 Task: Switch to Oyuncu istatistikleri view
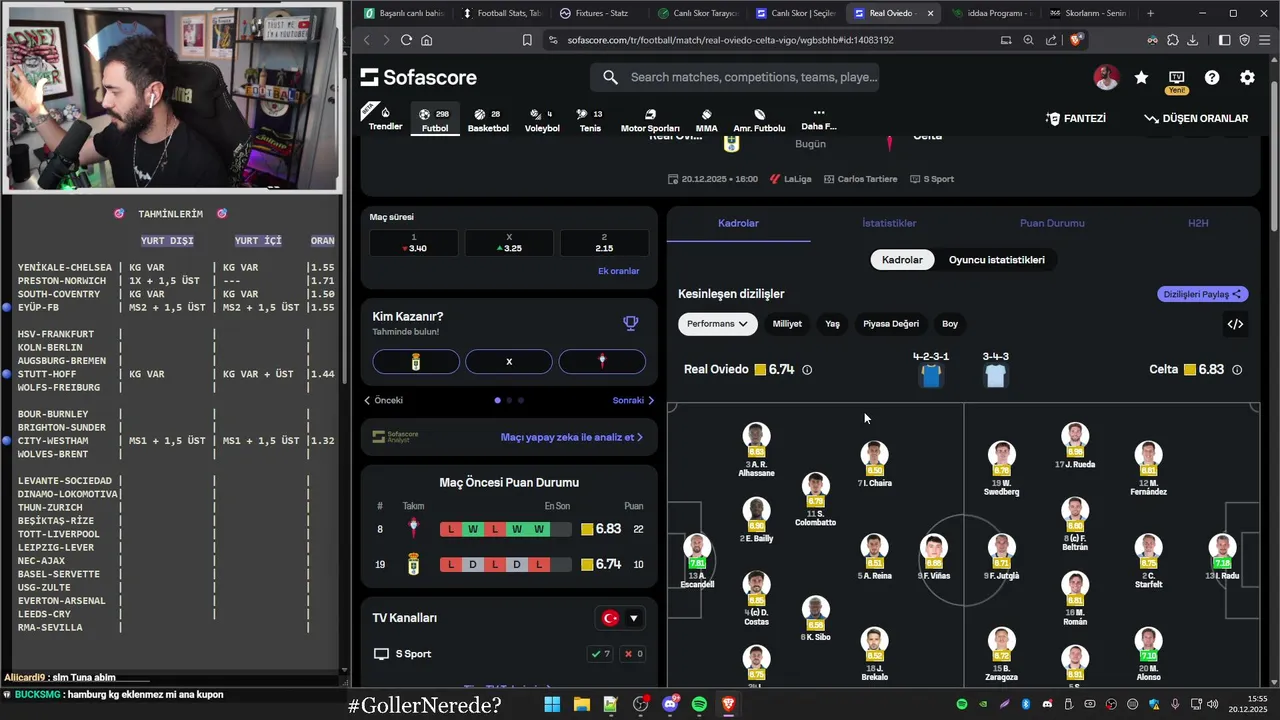(996, 260)
